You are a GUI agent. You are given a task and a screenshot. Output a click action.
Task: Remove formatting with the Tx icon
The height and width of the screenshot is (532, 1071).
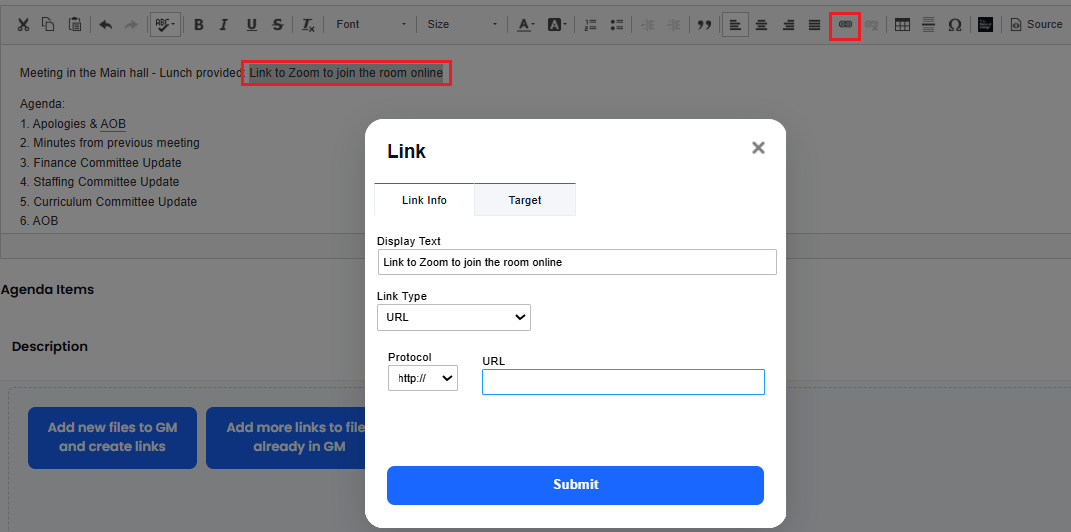pos(308,25)
